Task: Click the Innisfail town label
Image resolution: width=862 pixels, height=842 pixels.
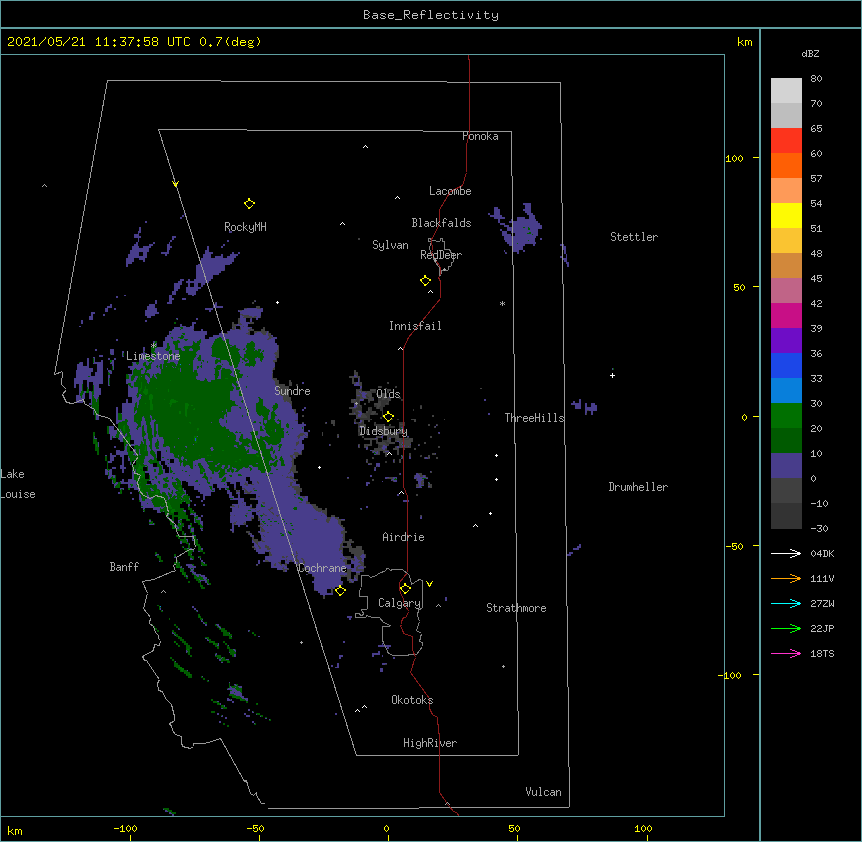Action: (x=415, y=326)
